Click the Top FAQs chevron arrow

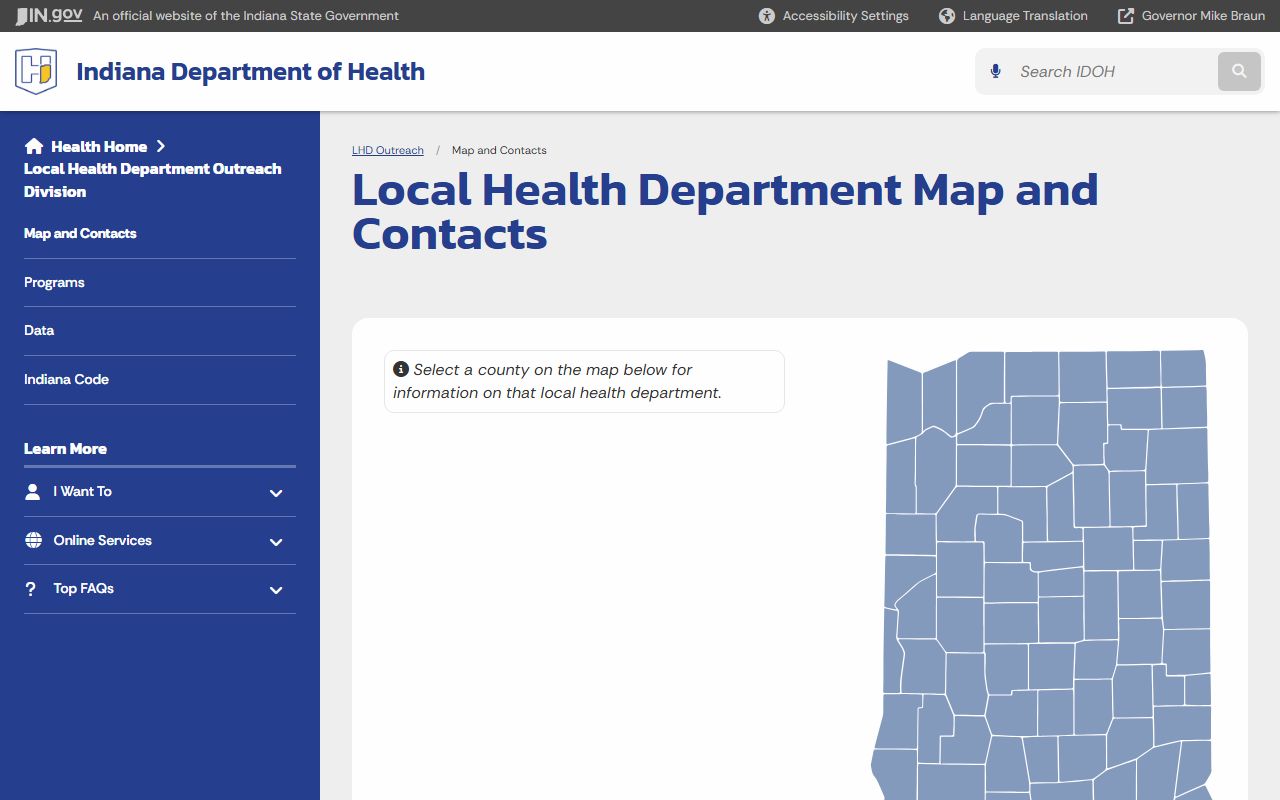click(x=276, y=590)
